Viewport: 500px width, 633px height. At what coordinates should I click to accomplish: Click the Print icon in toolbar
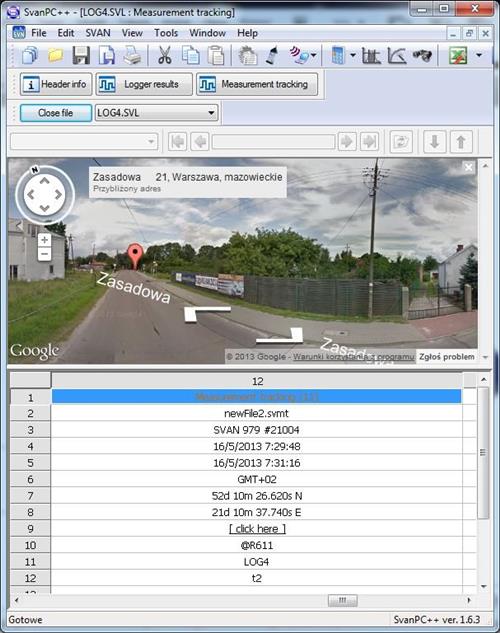pyautogui.click(x=132, y=55)
